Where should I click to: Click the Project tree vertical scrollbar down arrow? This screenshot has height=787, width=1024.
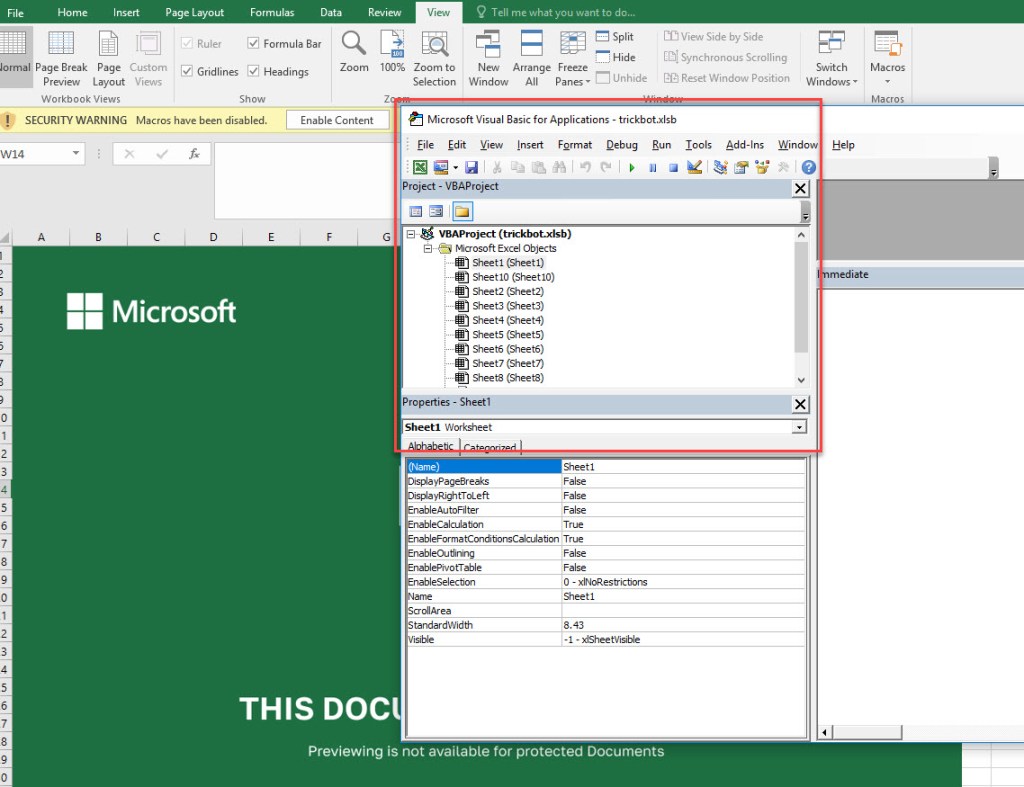(x=800, y=380)
